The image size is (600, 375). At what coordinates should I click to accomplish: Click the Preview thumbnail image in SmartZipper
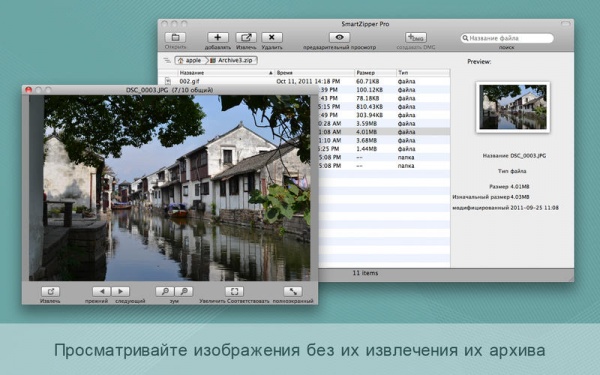click(513, 107)
